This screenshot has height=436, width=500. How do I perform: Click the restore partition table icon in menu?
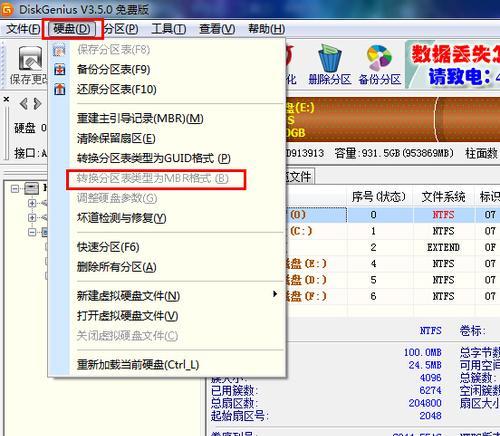[x=60, y=89]
